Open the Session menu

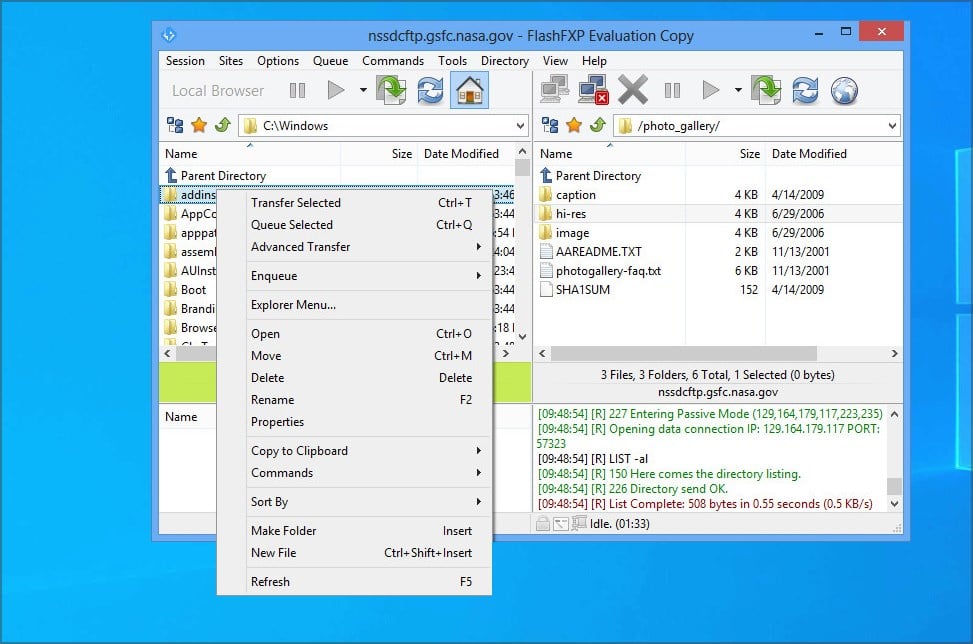[185, 61]
